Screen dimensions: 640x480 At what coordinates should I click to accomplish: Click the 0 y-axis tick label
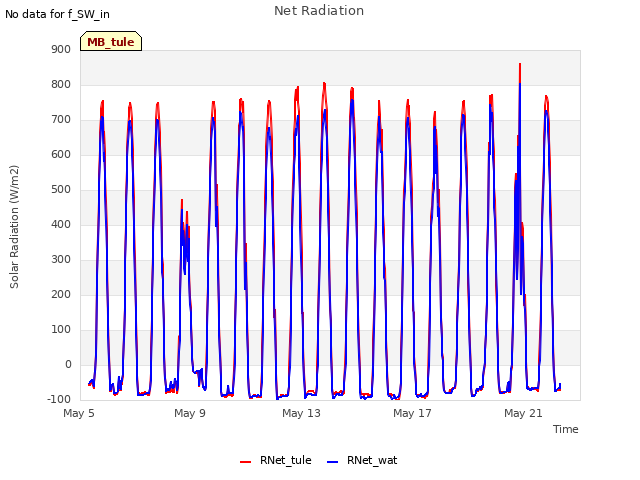click(x=68, y=364)
